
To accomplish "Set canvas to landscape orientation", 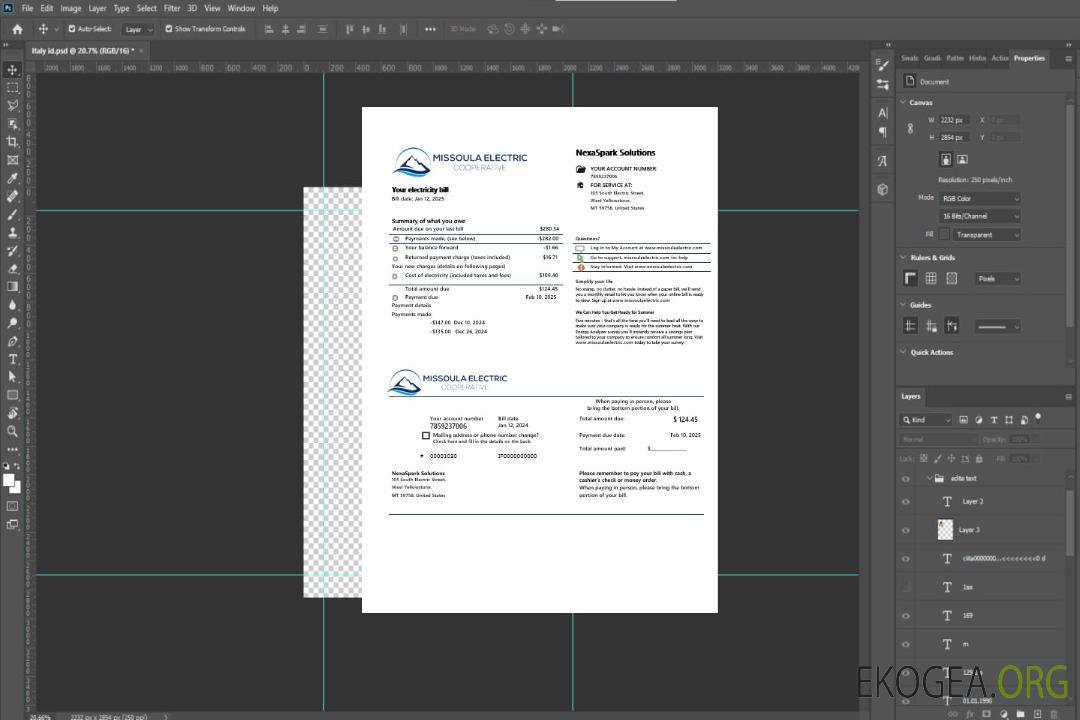I will coord(962,159).
